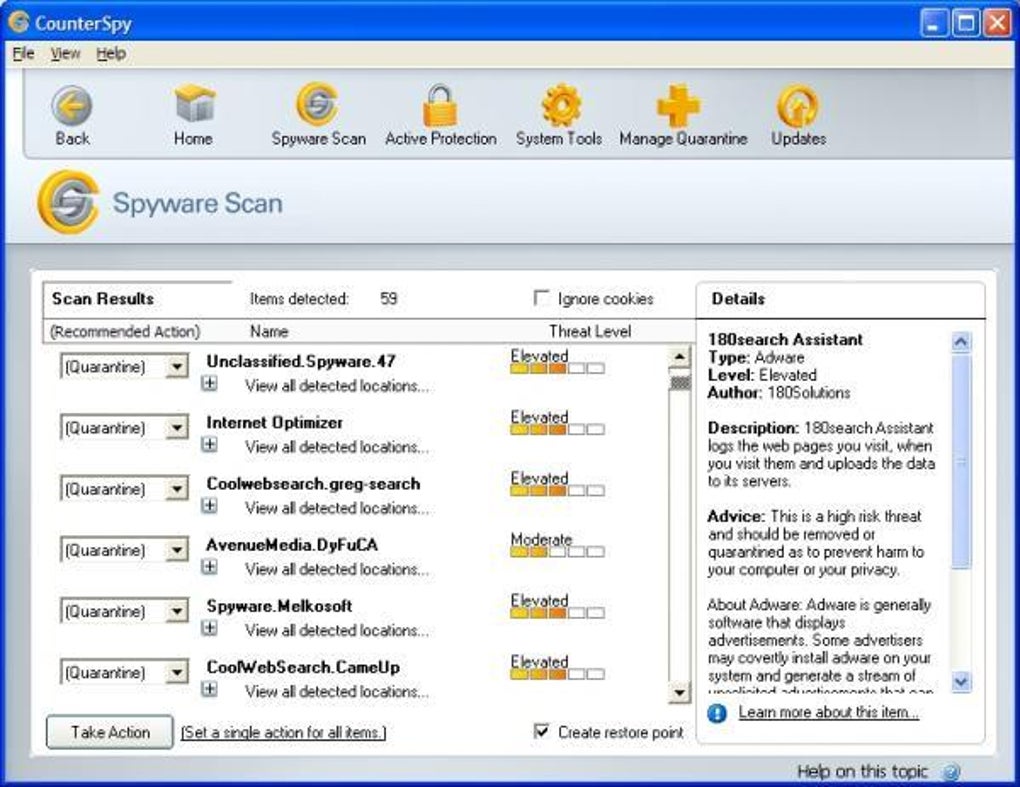Click View all detected locations under Internet Optimizer
Screen dimensions: 1020x787
[337, 447]
